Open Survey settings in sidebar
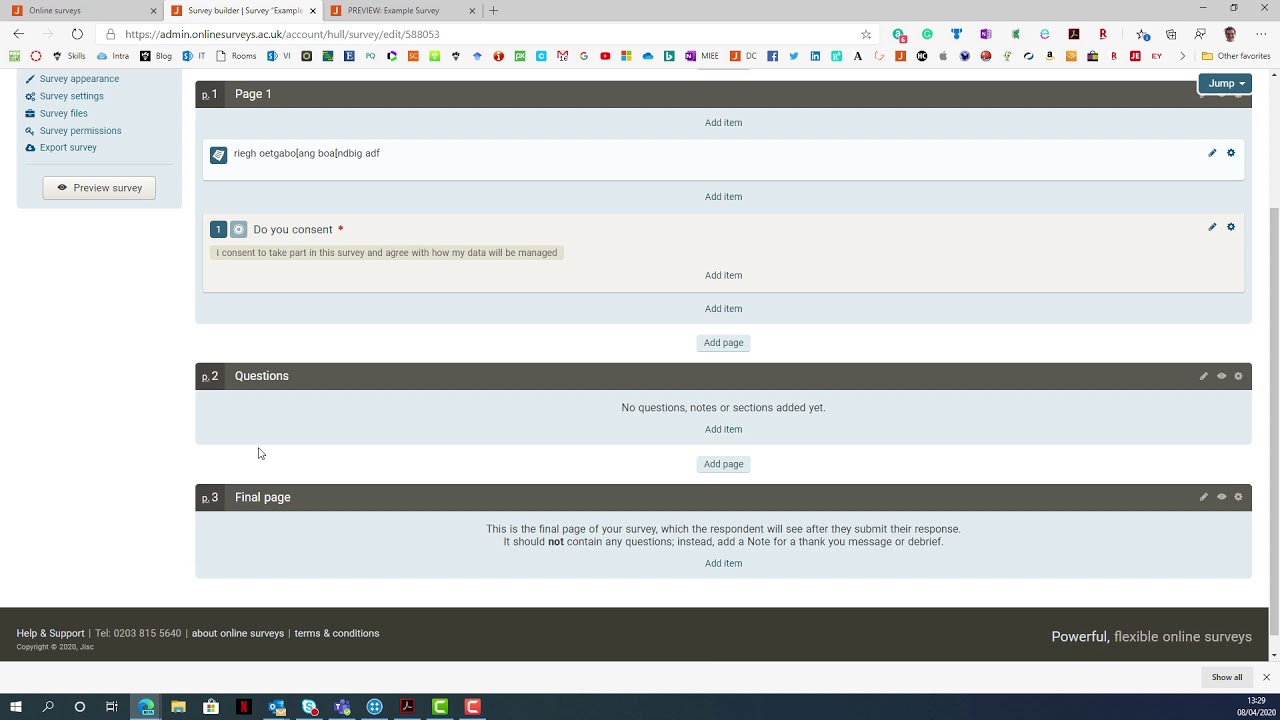Viewport: 1280px width, 720px height. (72, 96)
